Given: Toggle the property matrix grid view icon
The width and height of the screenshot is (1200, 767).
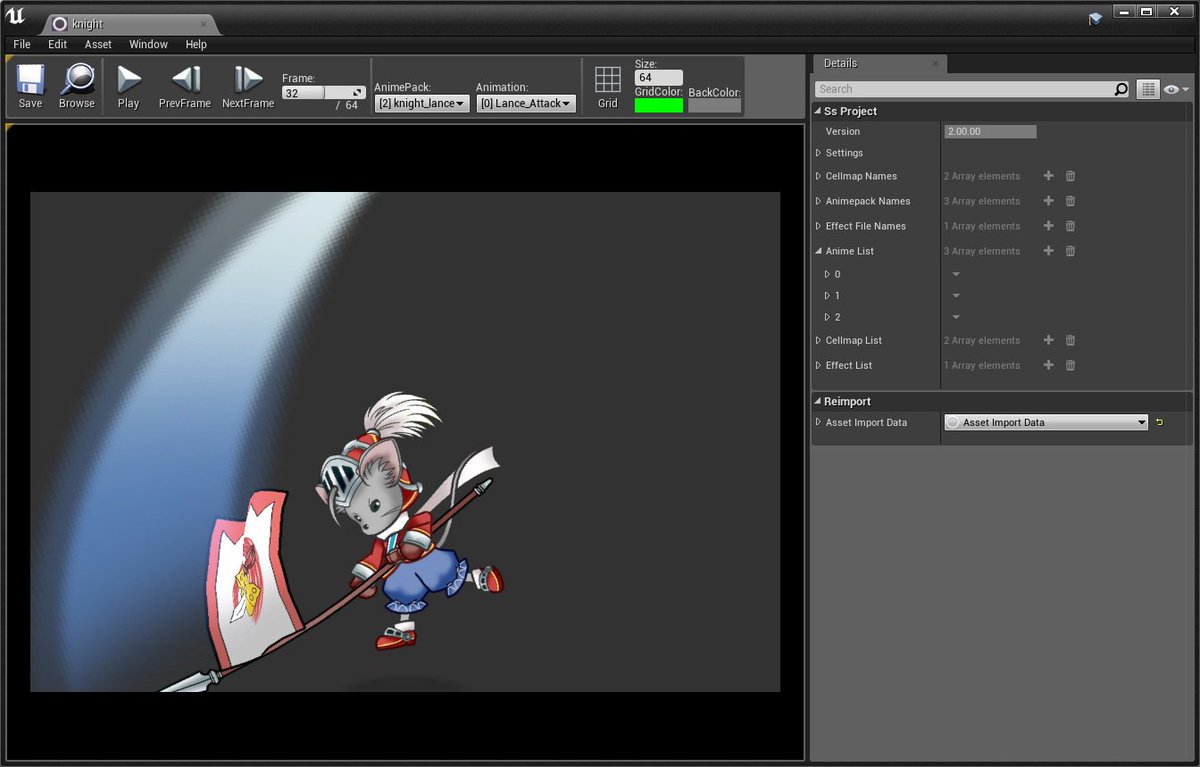Looking at the screenshot, I should coord(1148,89).
